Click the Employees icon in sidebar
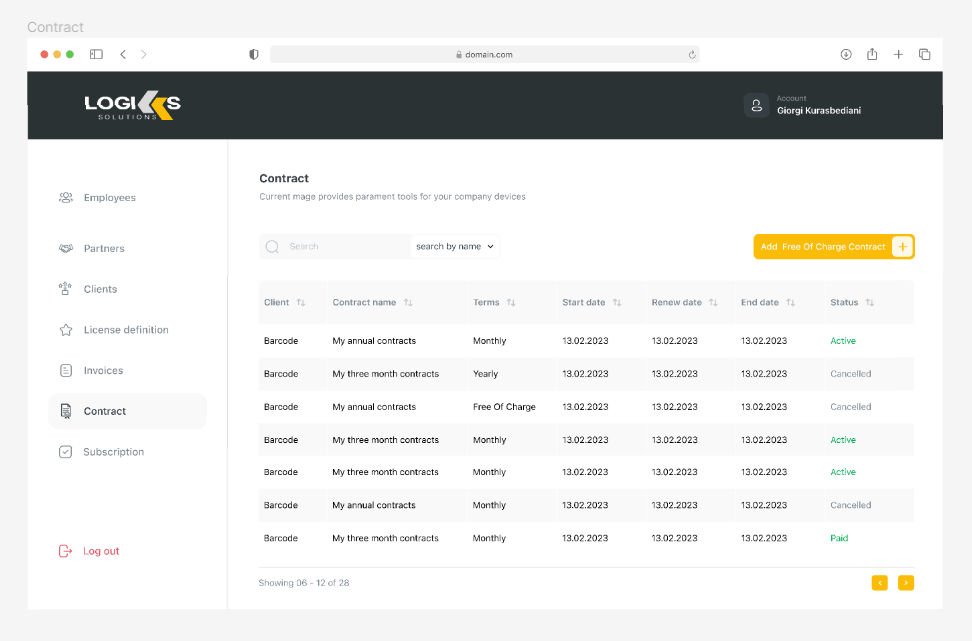Viewport: 972px width, 641px height. (66, 198)
